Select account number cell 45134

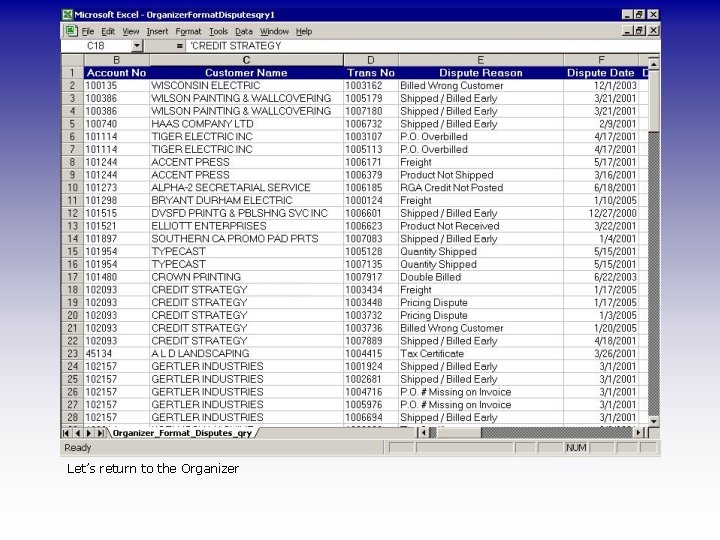click(117, 354)
